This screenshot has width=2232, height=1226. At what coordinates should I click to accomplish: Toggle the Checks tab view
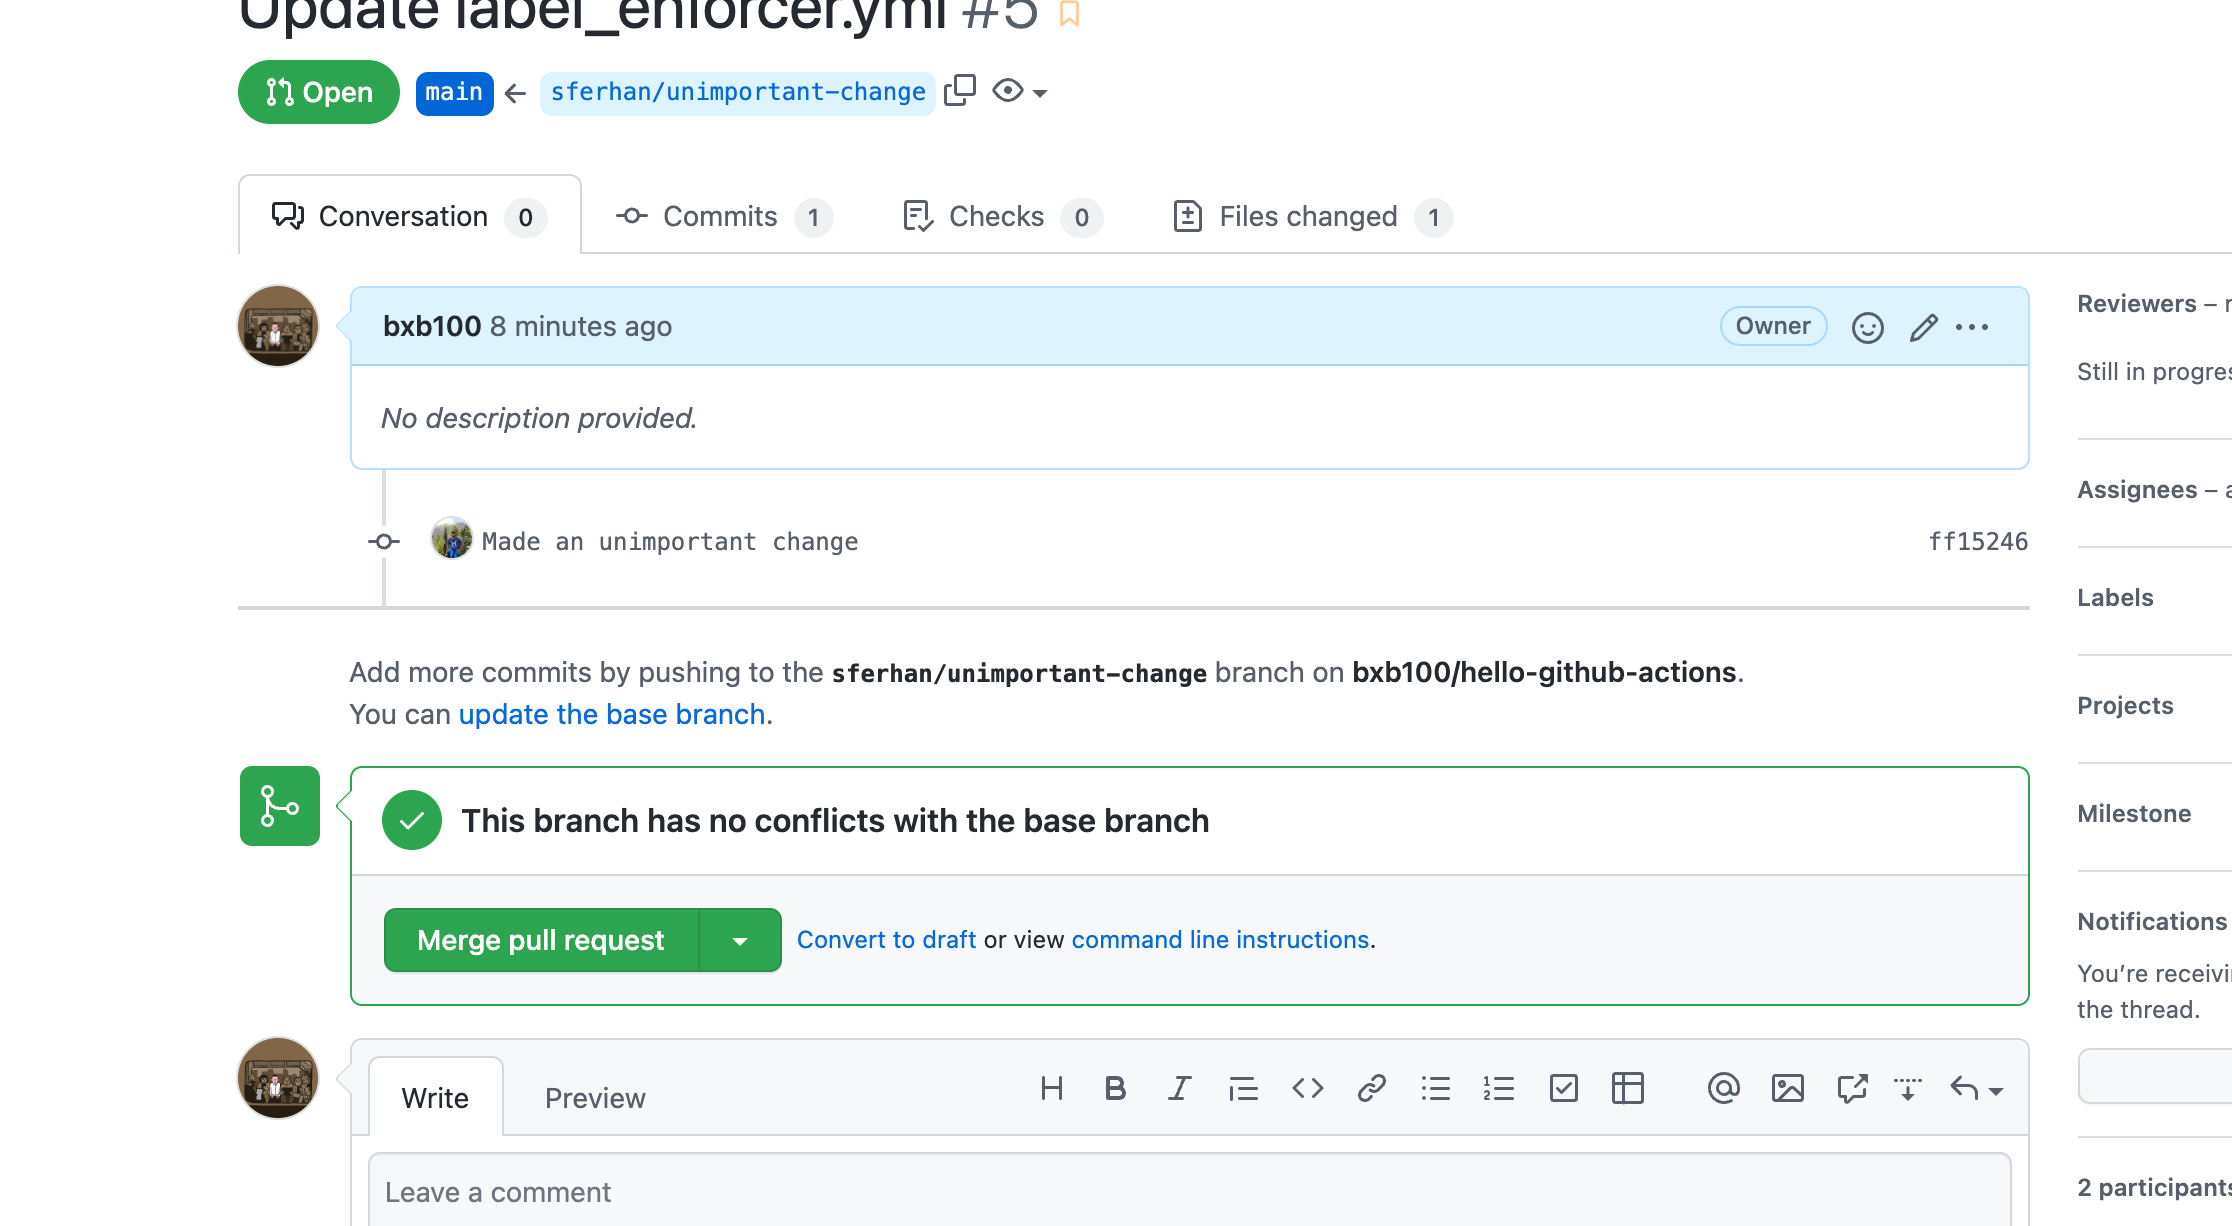tap(996, 214)
